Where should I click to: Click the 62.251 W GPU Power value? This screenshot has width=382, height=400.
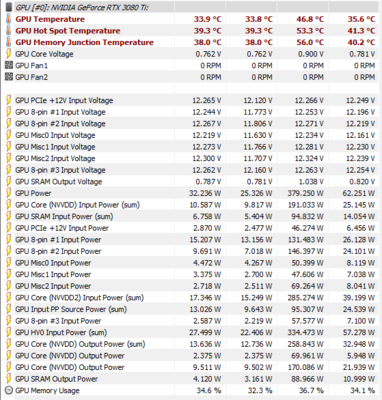pos(359,193)
